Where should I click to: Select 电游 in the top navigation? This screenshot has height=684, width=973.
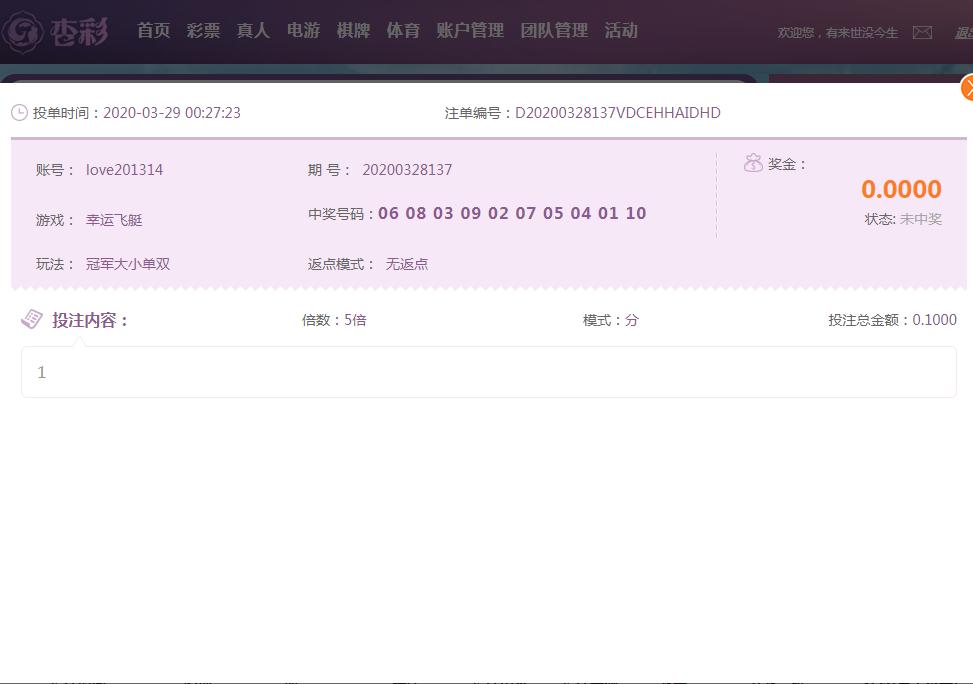point(303,31)
